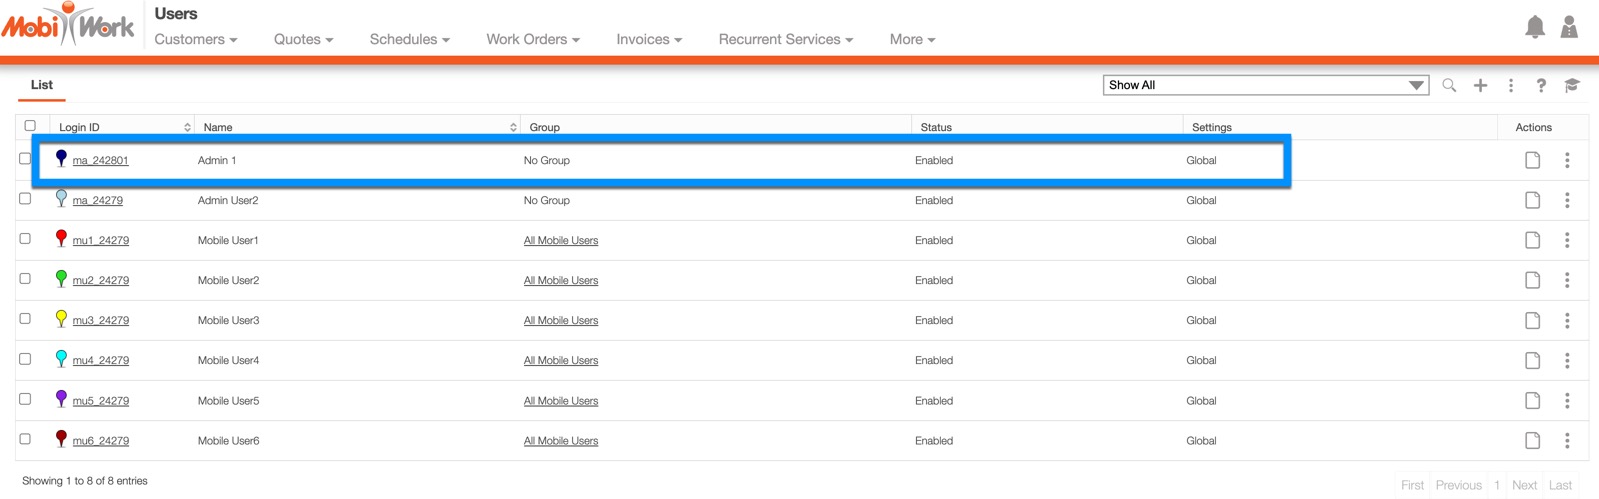The width and height of the screenshot is (1599, 499).
Task: Check the box for Admin User2 row
Action: coord(25,199)
